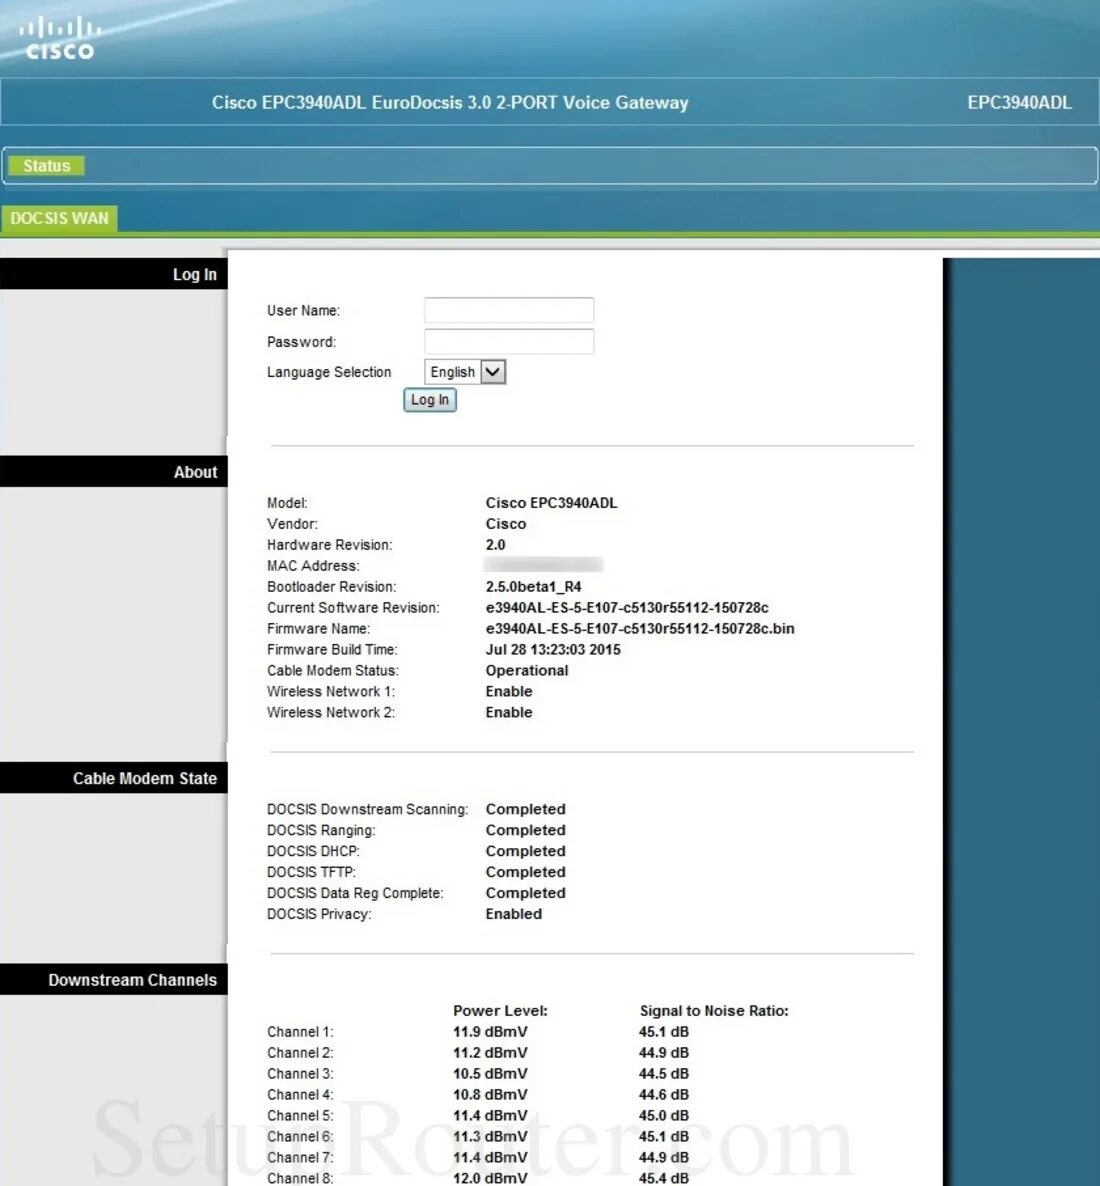Click DOCSIS Data Reg Complete Completed value

coord(525,893)
